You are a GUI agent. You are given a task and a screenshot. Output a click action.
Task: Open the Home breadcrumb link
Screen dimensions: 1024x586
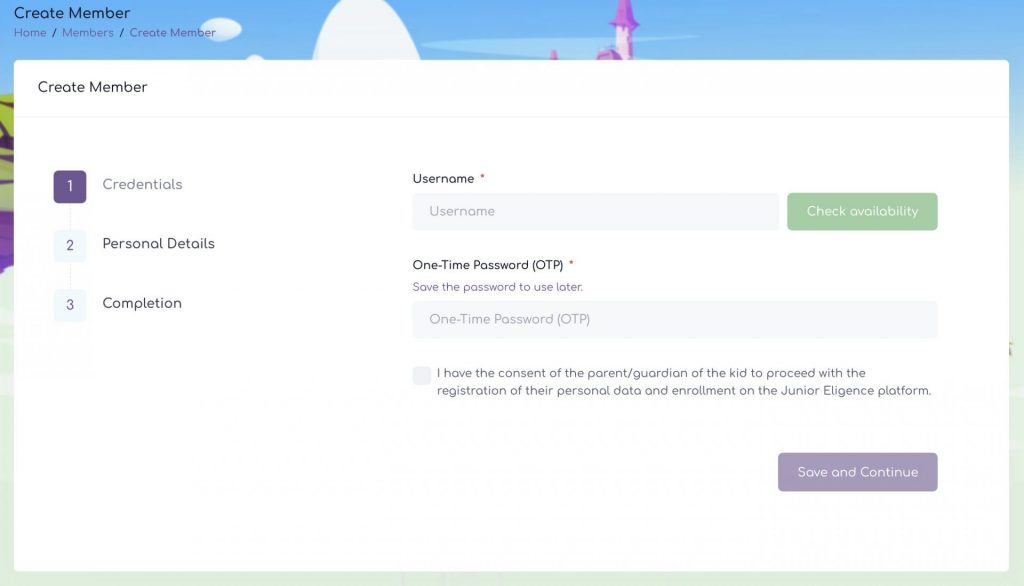click(x=30, y=33)
